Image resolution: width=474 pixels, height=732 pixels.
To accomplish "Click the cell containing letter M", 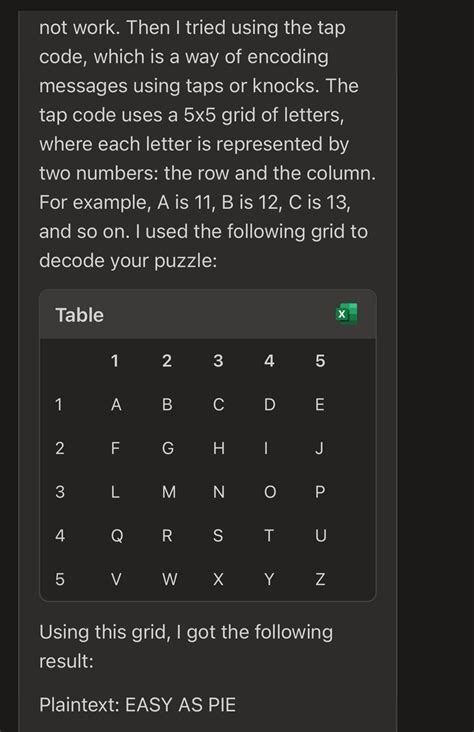I will pos(169,492).
